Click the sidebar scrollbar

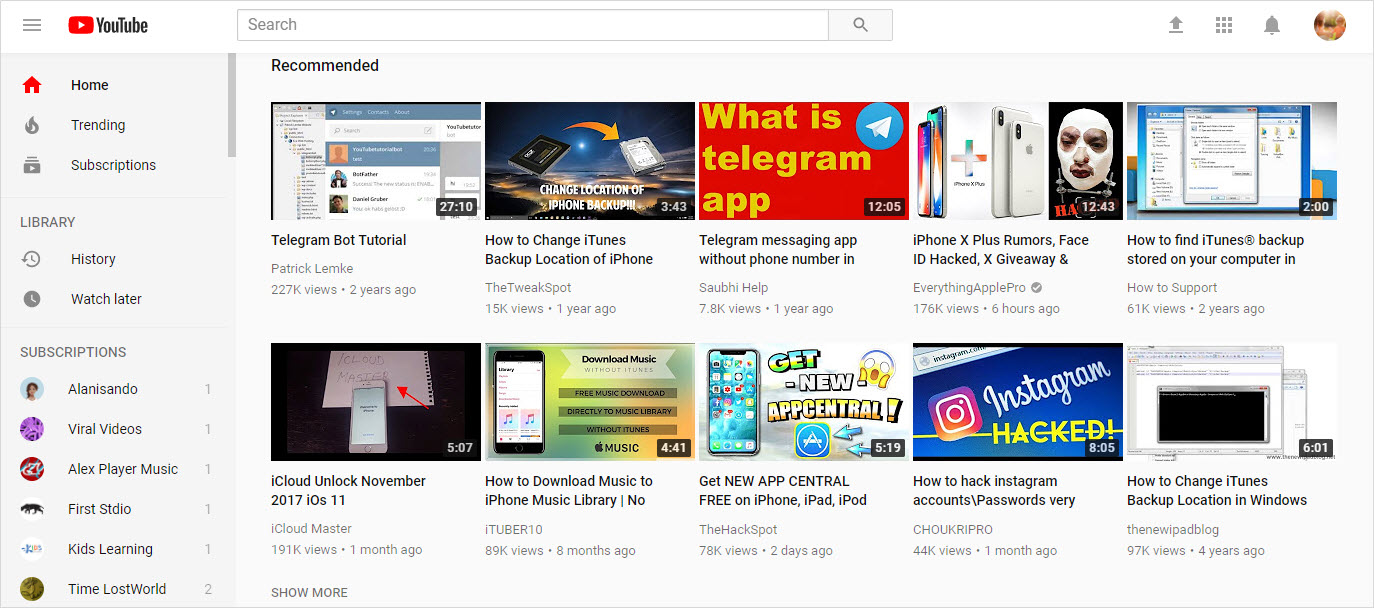coord(232,105)
